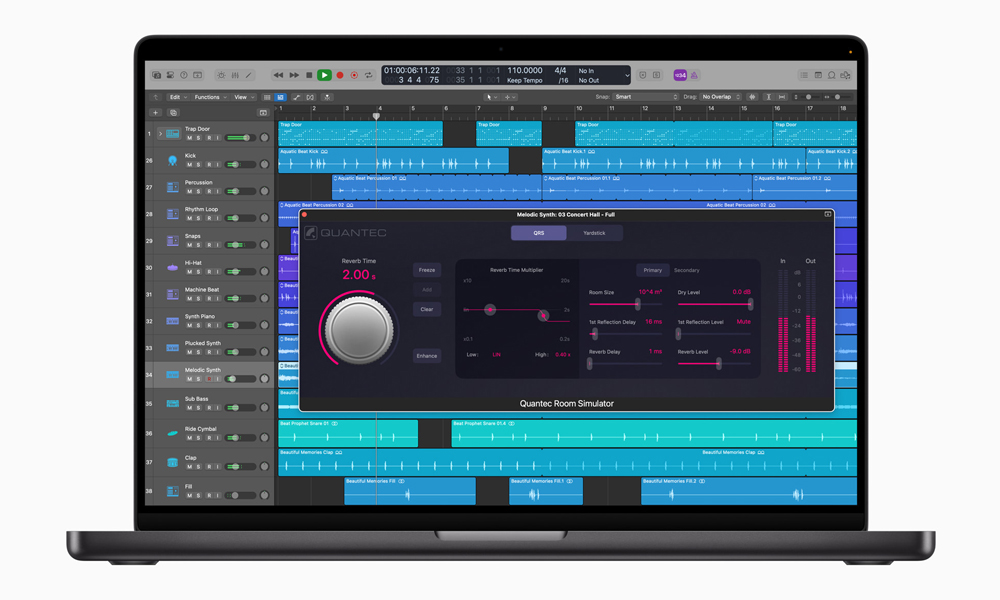The image size is (1000, 600).
Task: Click the Stop button in transport
Action: pos(309,75)
